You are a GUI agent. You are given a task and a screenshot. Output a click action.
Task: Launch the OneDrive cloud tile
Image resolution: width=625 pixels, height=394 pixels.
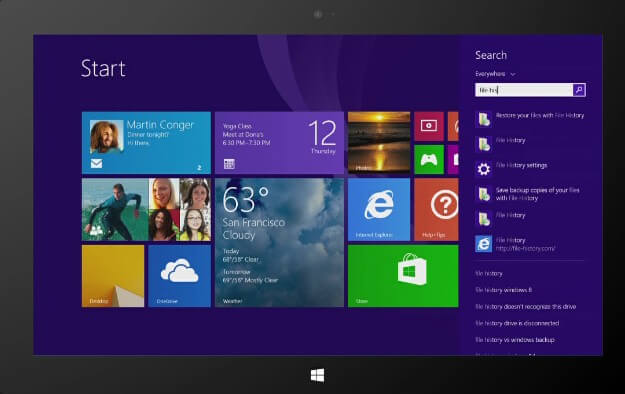click(x=179, y=276)
